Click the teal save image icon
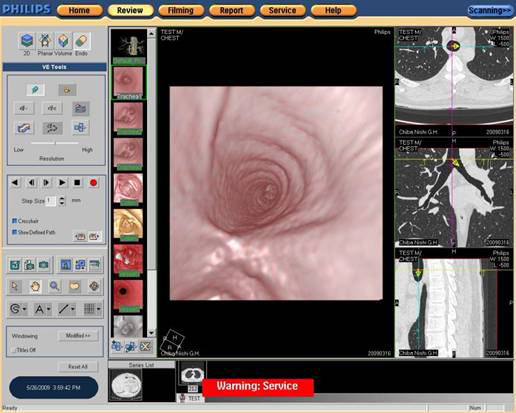Screen dimensions: 516x413 [x=15, y=265]
